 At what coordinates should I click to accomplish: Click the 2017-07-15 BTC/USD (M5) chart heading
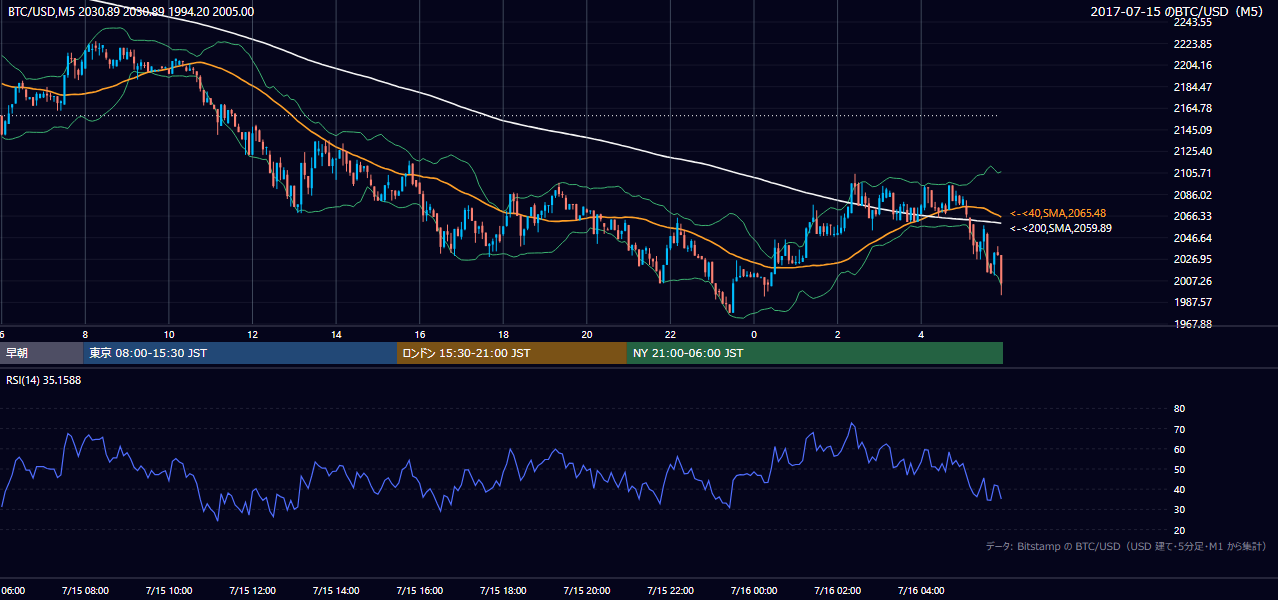(x=1178, y=12)
